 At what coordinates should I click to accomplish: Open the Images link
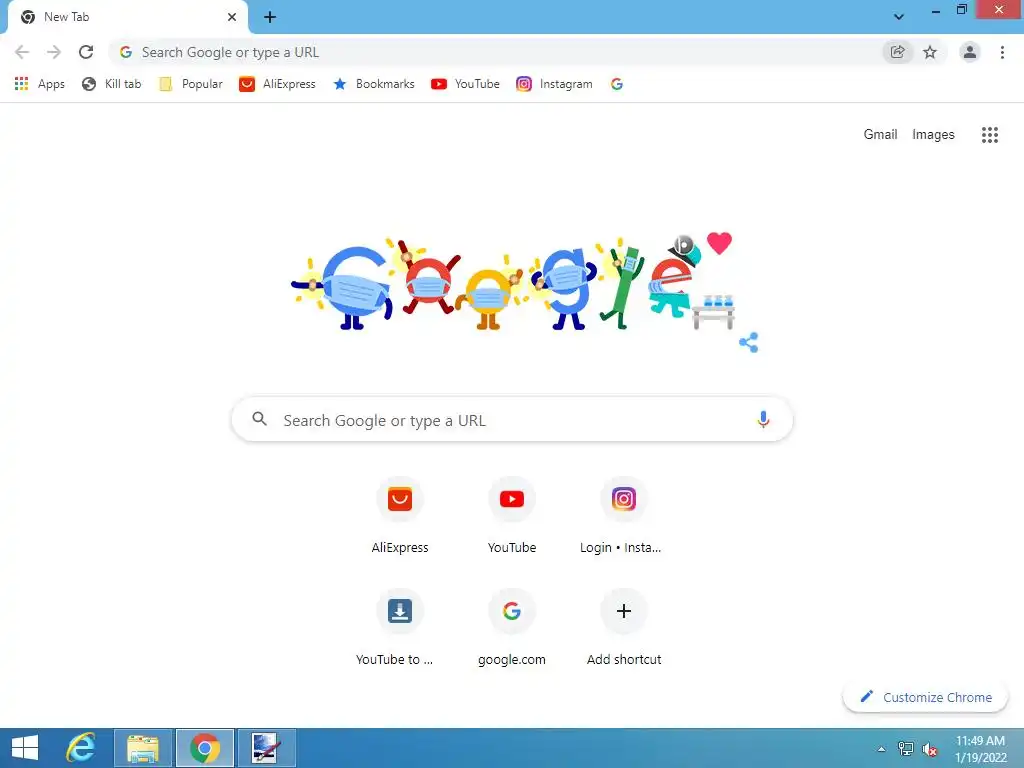933,135
